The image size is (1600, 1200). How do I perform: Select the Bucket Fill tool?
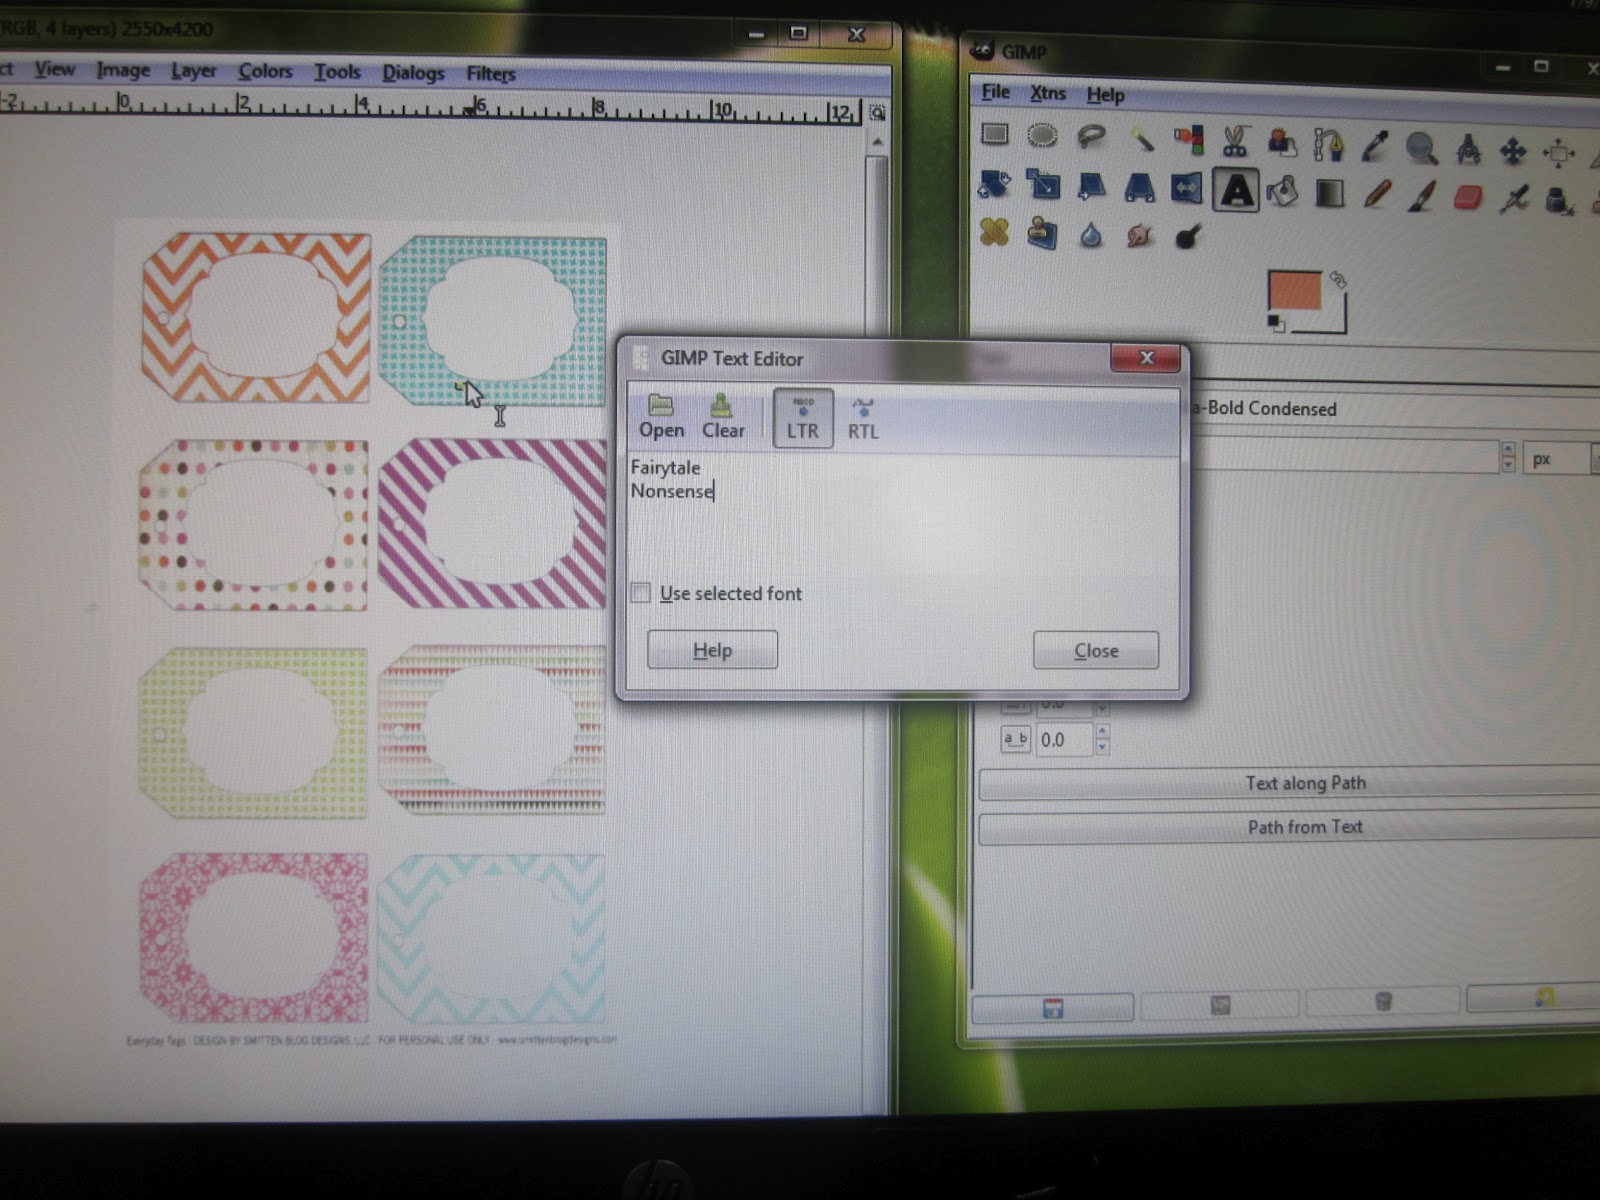(x=1282, y=191)
